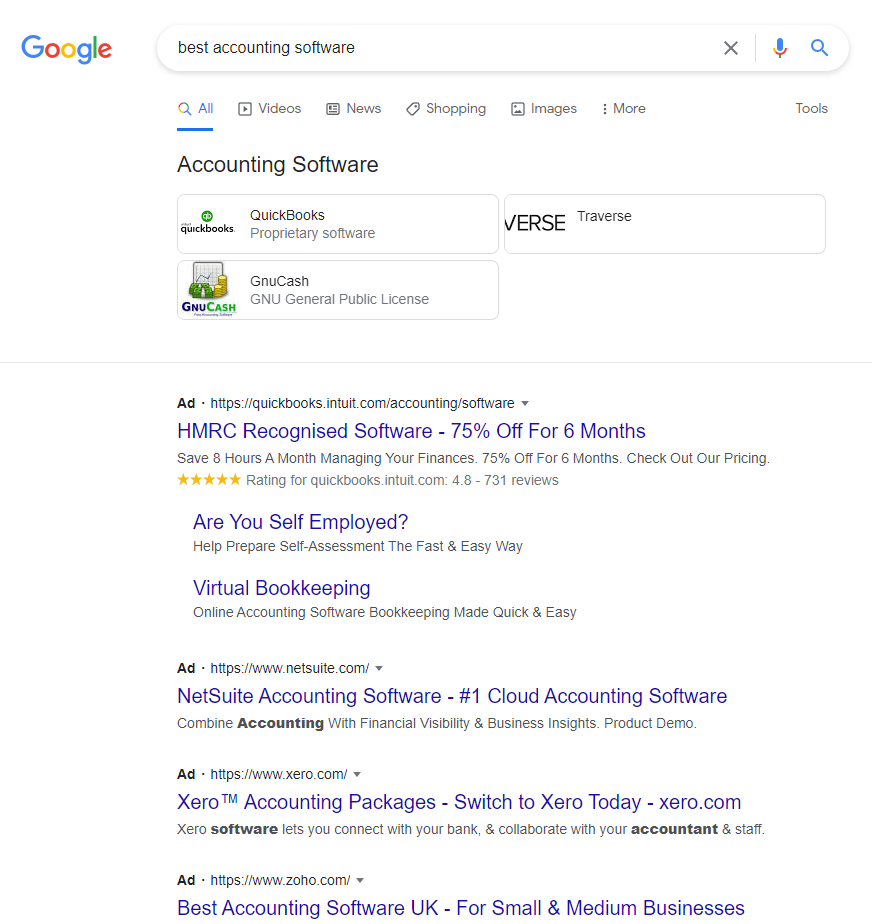Click the Google logo
This screenshot has width=872, height=924.
[66, 49]
